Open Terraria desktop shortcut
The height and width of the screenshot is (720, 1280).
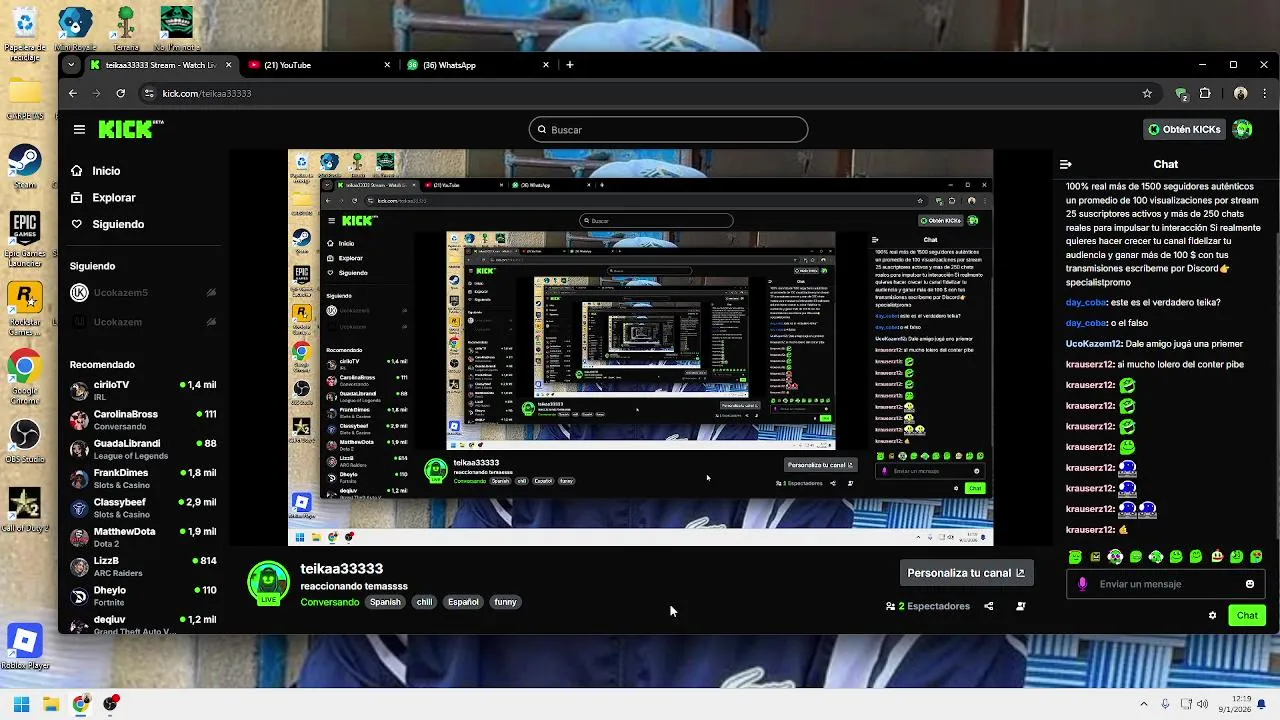pos(126,27)
